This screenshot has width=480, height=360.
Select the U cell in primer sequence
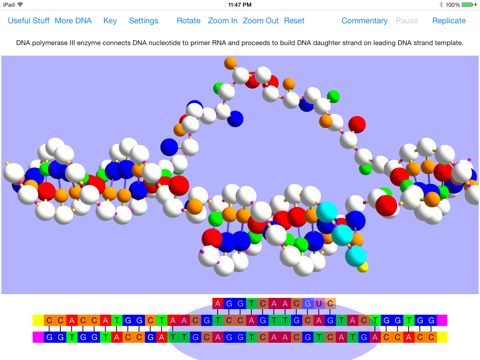click(319, 304)
